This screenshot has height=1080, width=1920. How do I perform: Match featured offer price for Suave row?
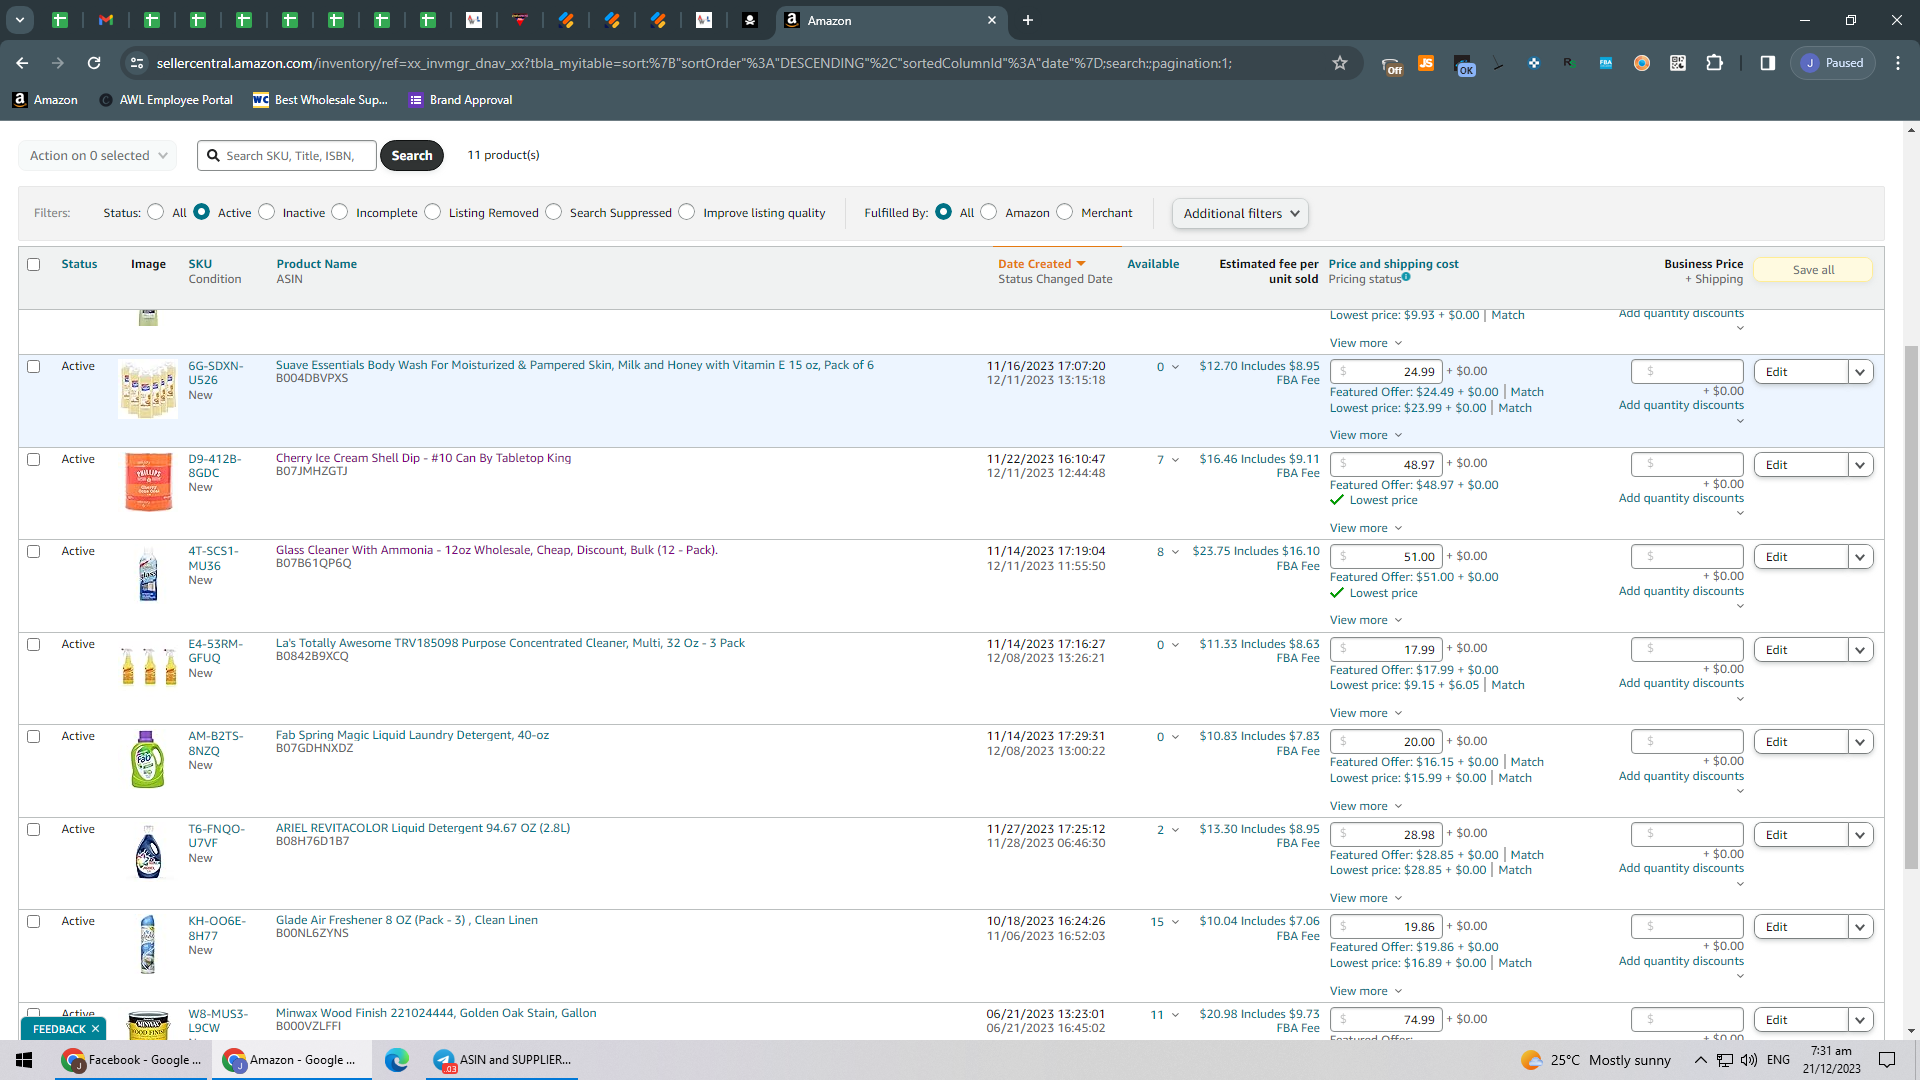tap(1527, 392)
